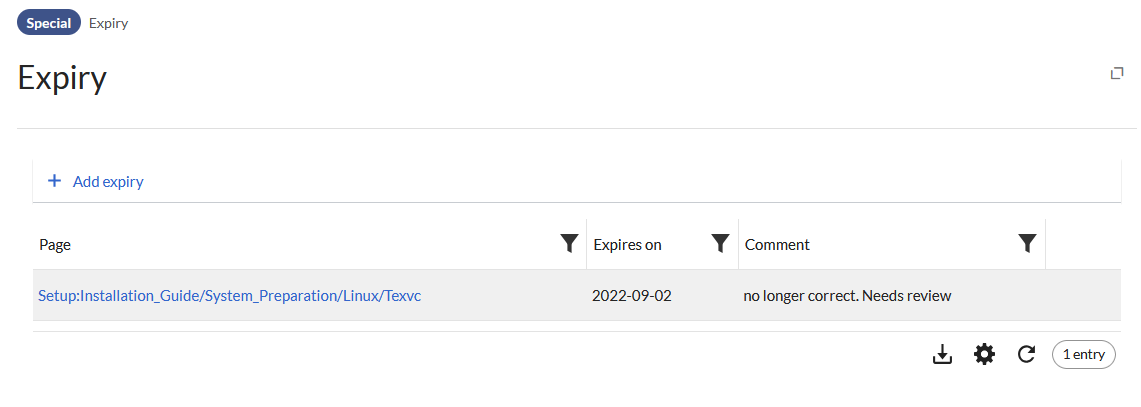Click Add expiry link
The width and height of the screenshot is (1141, 407).
tap(108, 181)
